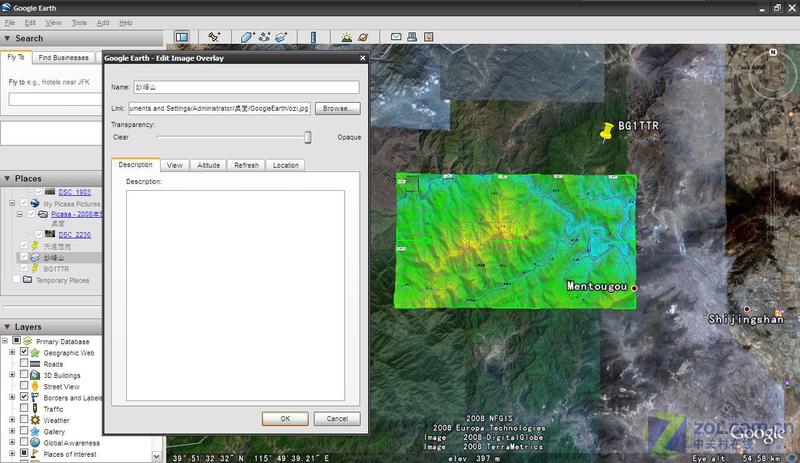Viewport: 800px width, 463px height.
Task: Enable the Street View layer checkbox
Action: point(24,385)
